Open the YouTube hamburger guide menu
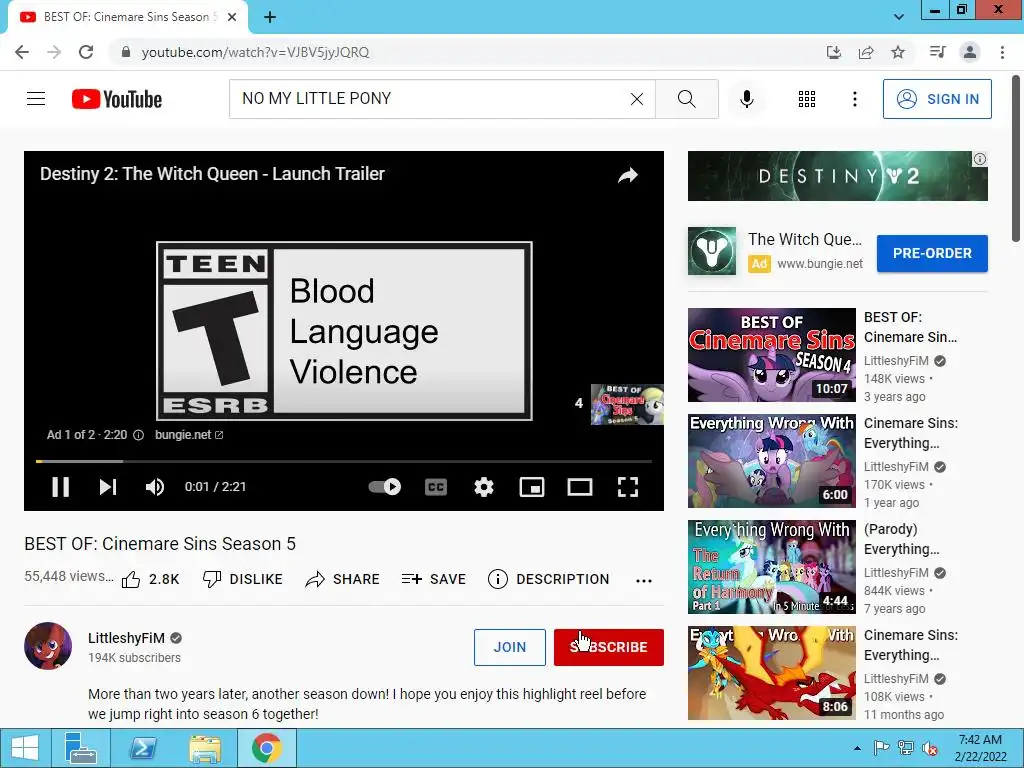This screenshot has height=768, width=1024. [36, 99]
